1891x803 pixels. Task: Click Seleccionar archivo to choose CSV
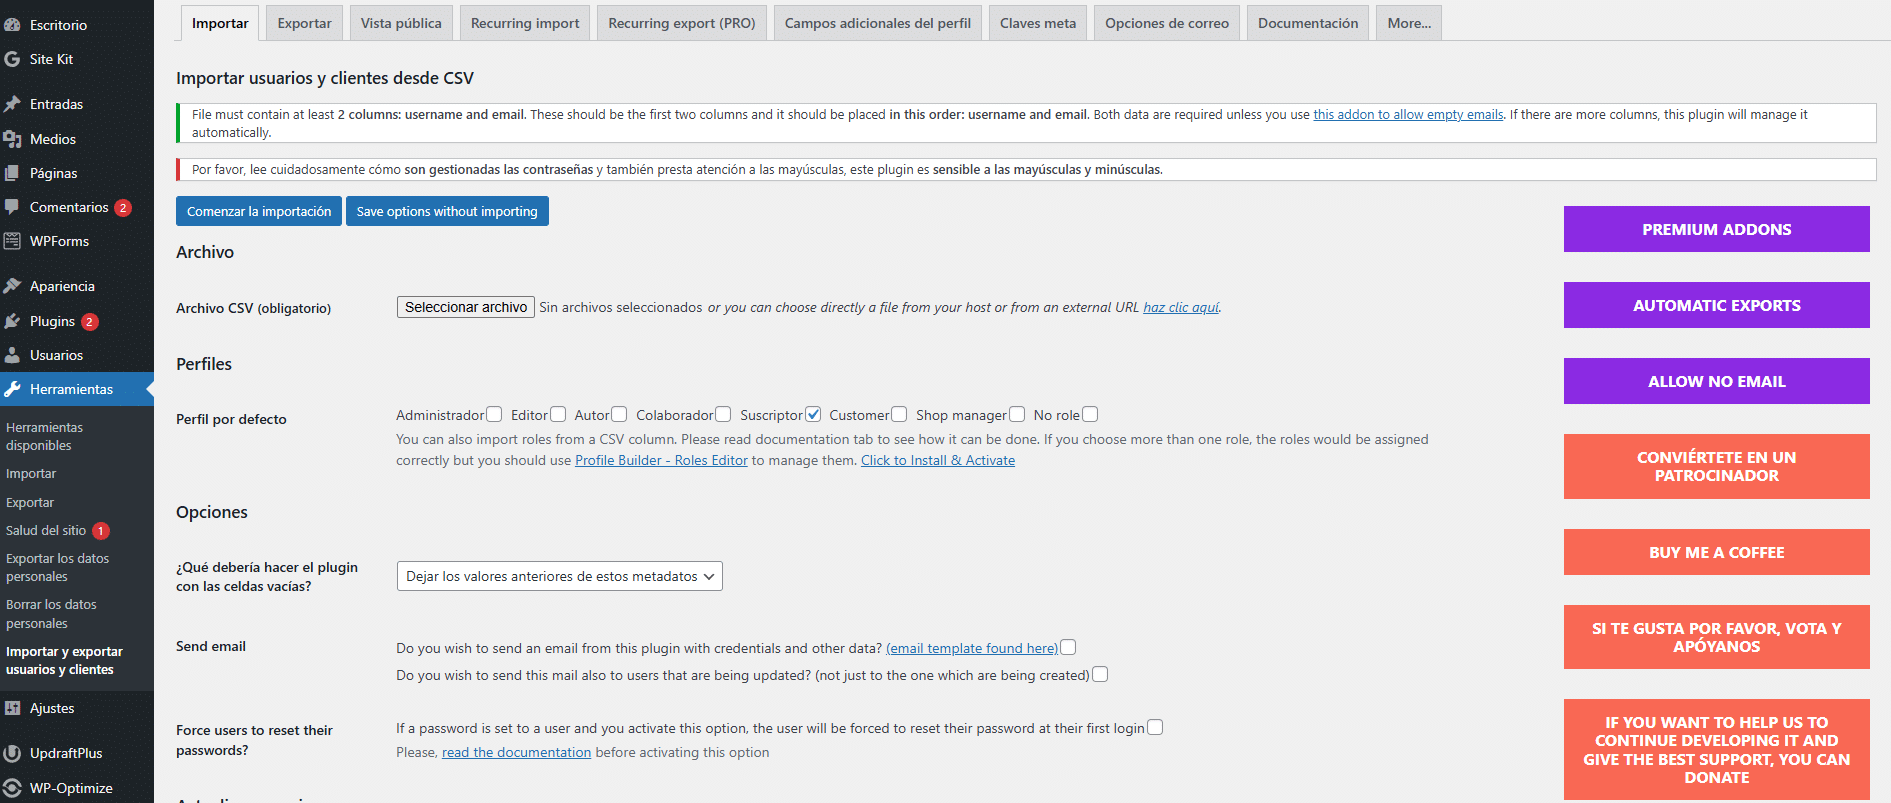(x=465, y=307)
